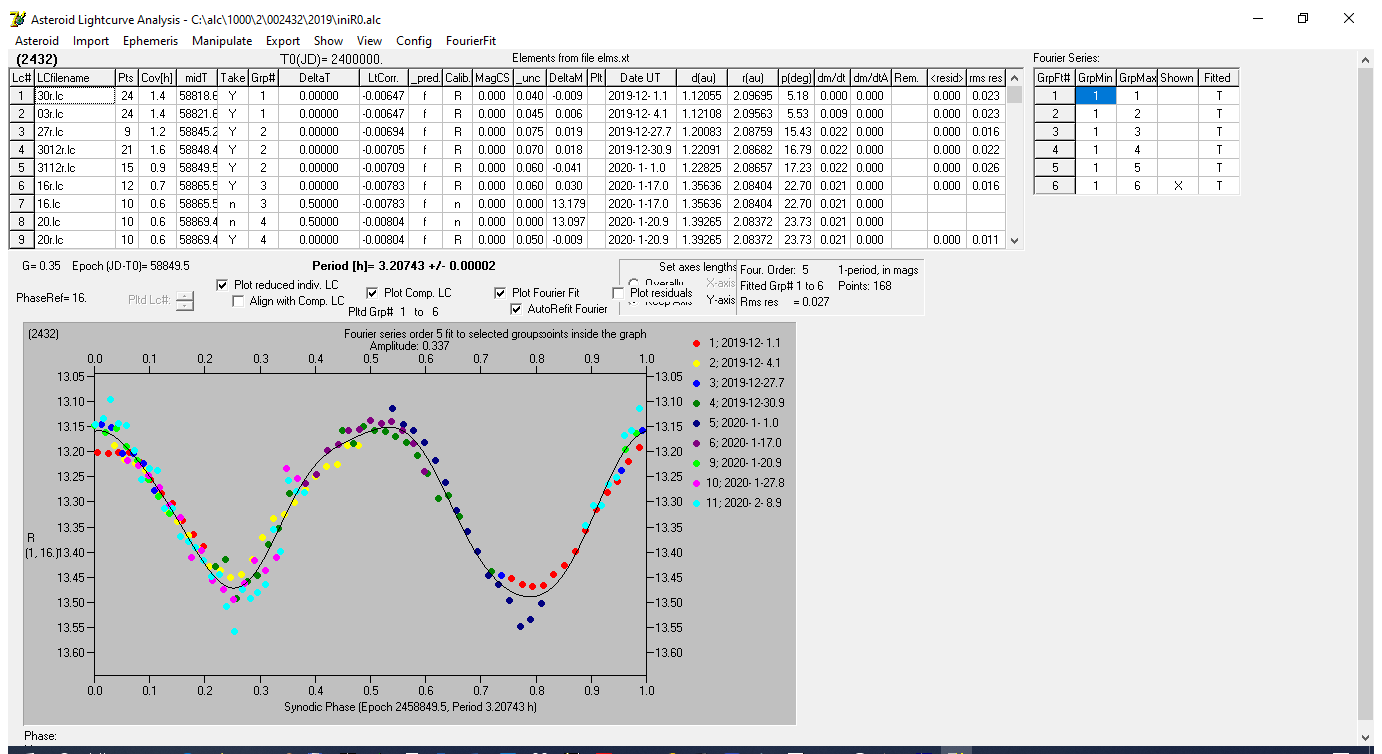Click date cell 2019-12-30.9 in table

coord(640,150)
